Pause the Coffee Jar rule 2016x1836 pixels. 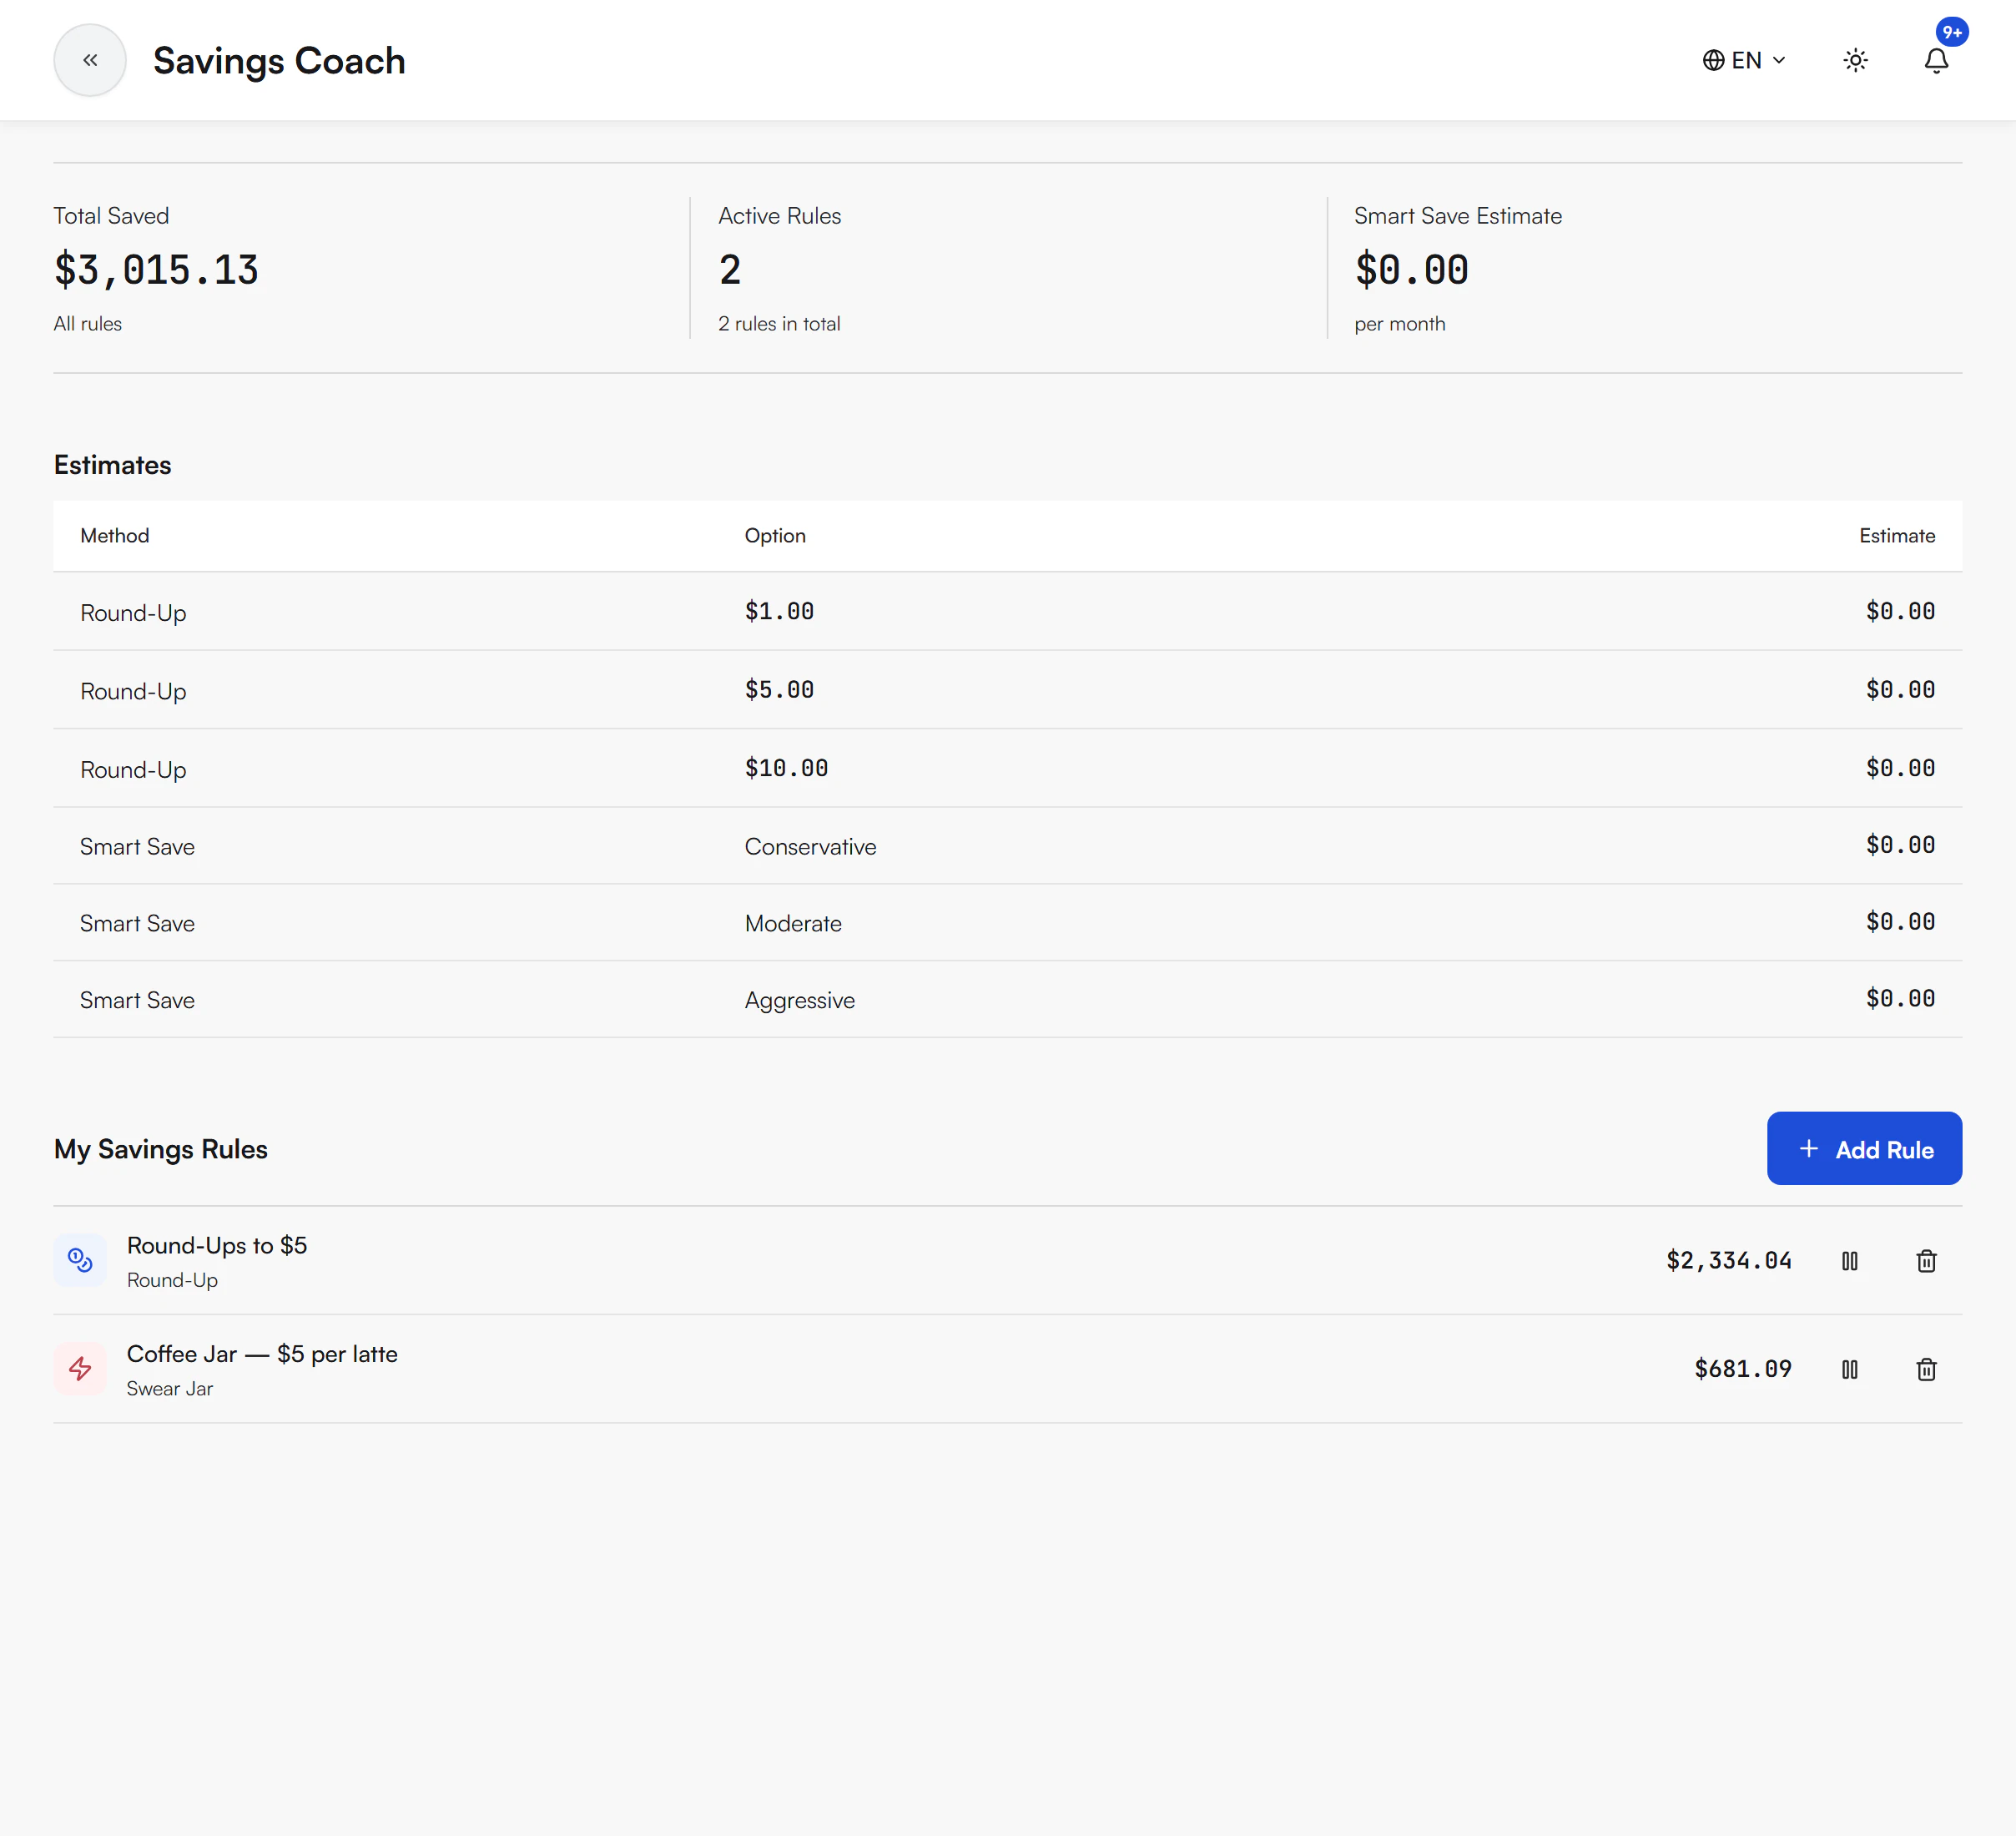[1850, 1369]
